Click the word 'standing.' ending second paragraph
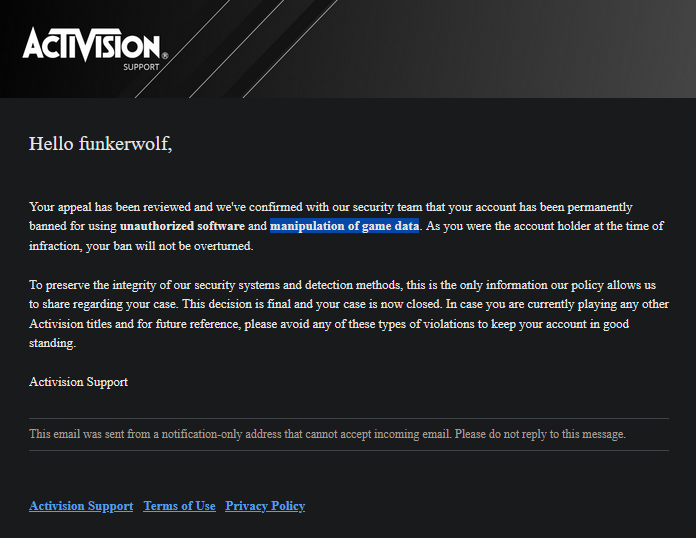The width and height of the screenshot is (696, 538). pyautogui.click(x=52, y=343)
